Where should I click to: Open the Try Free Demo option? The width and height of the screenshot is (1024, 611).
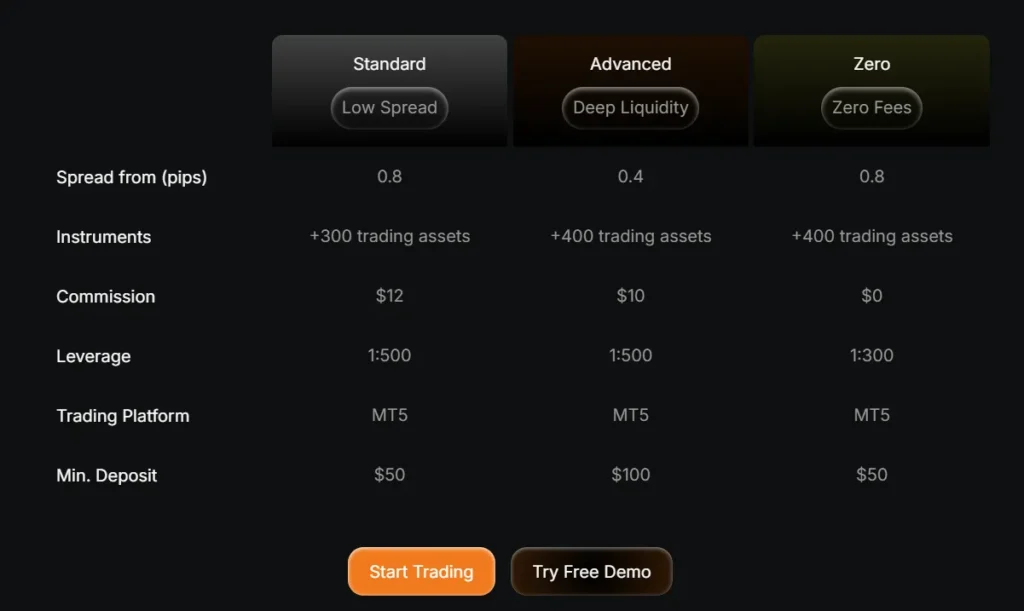pyautogui.click(x=591, y=572)
